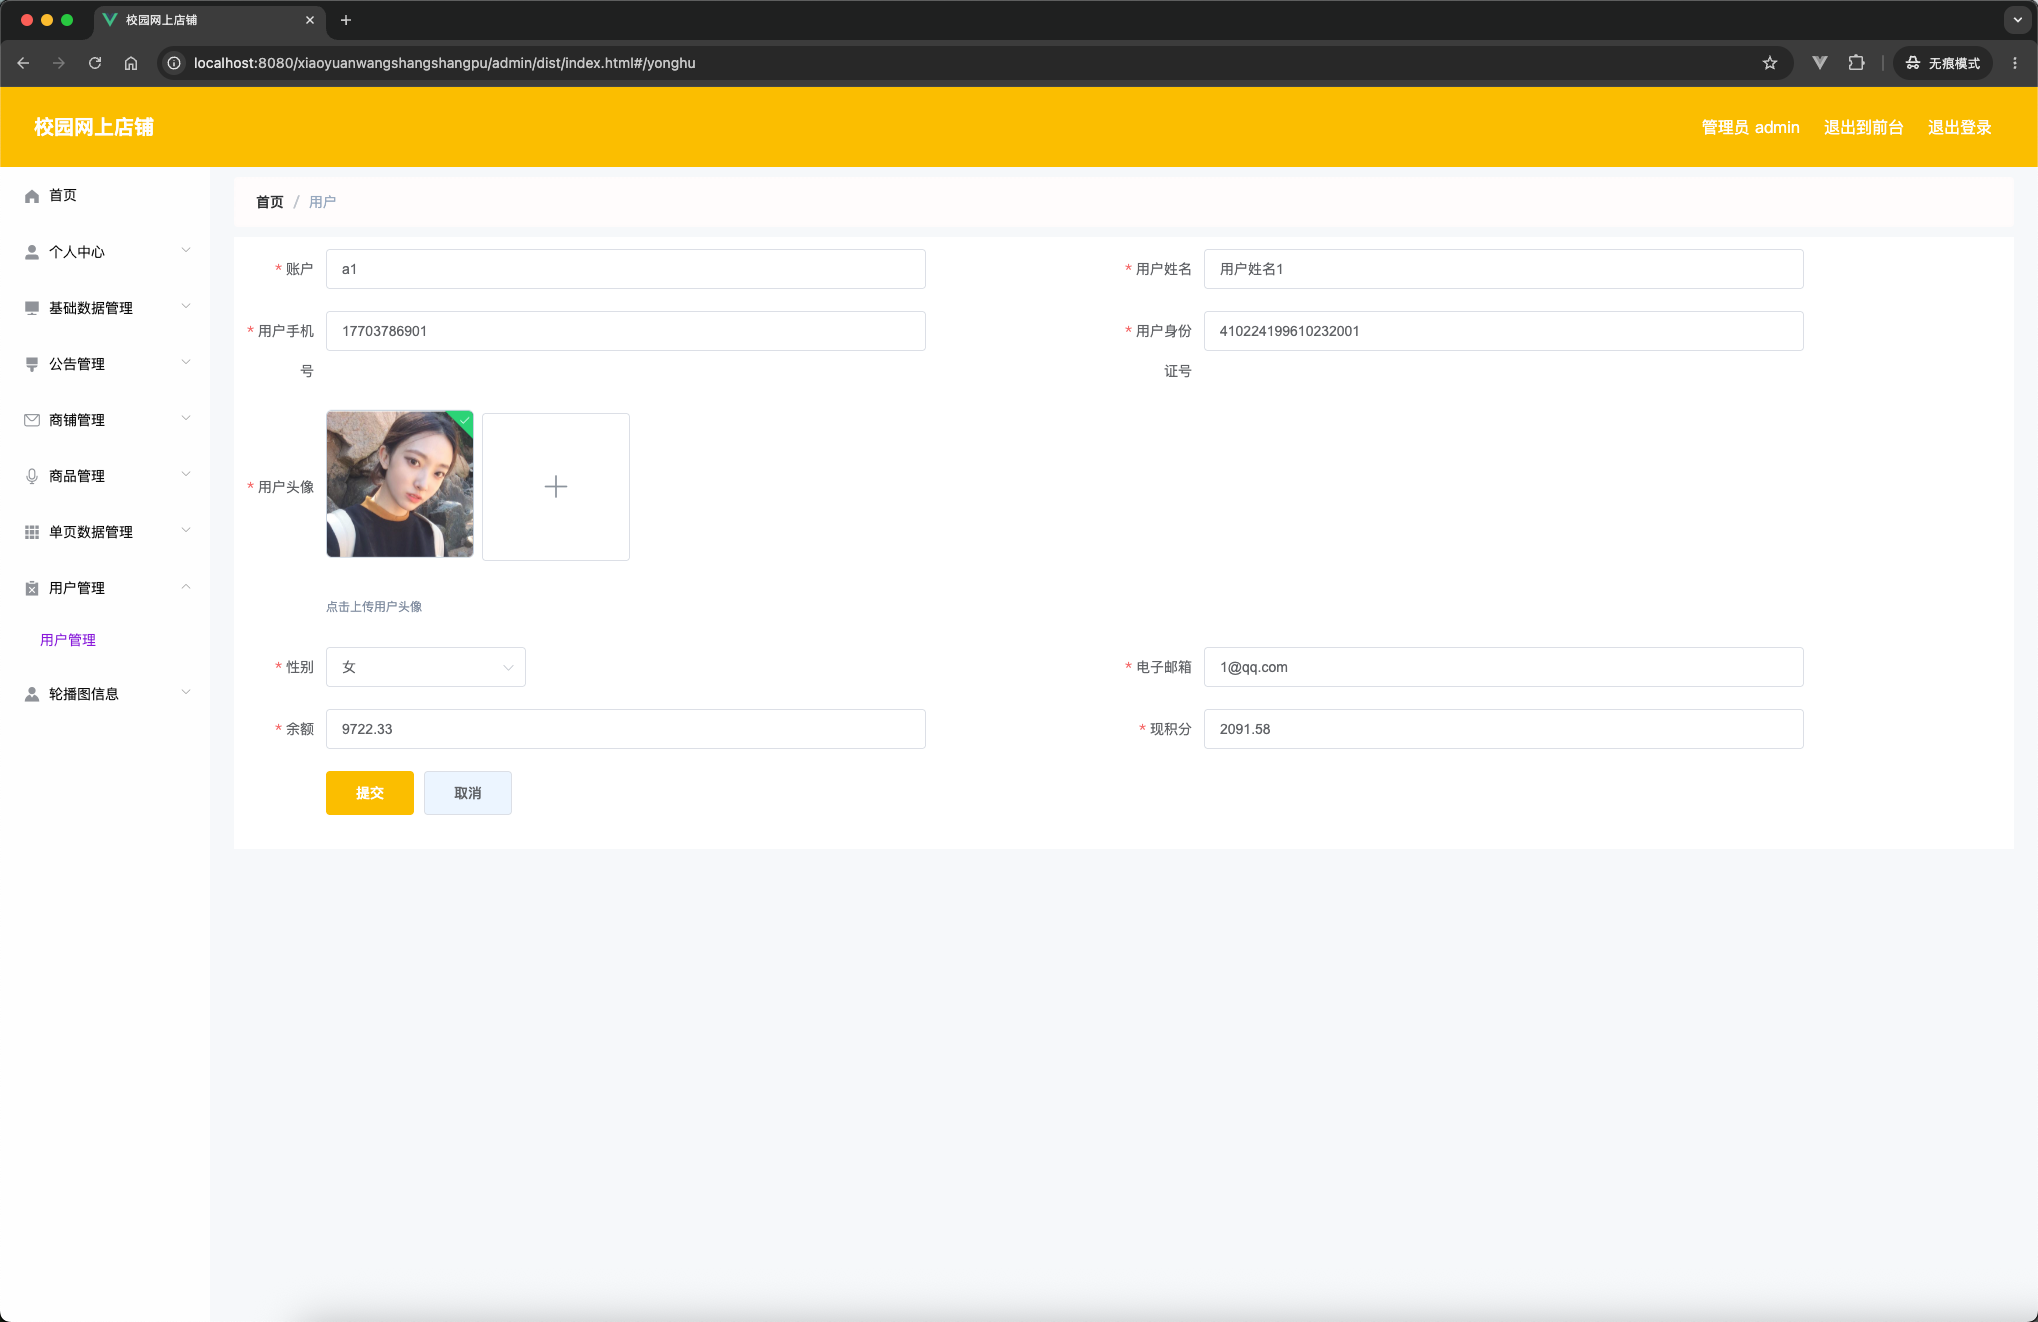Open the tab search dropdown arrow
The height and width of the screenshot is (1322, 2038).
(2017, 20)
